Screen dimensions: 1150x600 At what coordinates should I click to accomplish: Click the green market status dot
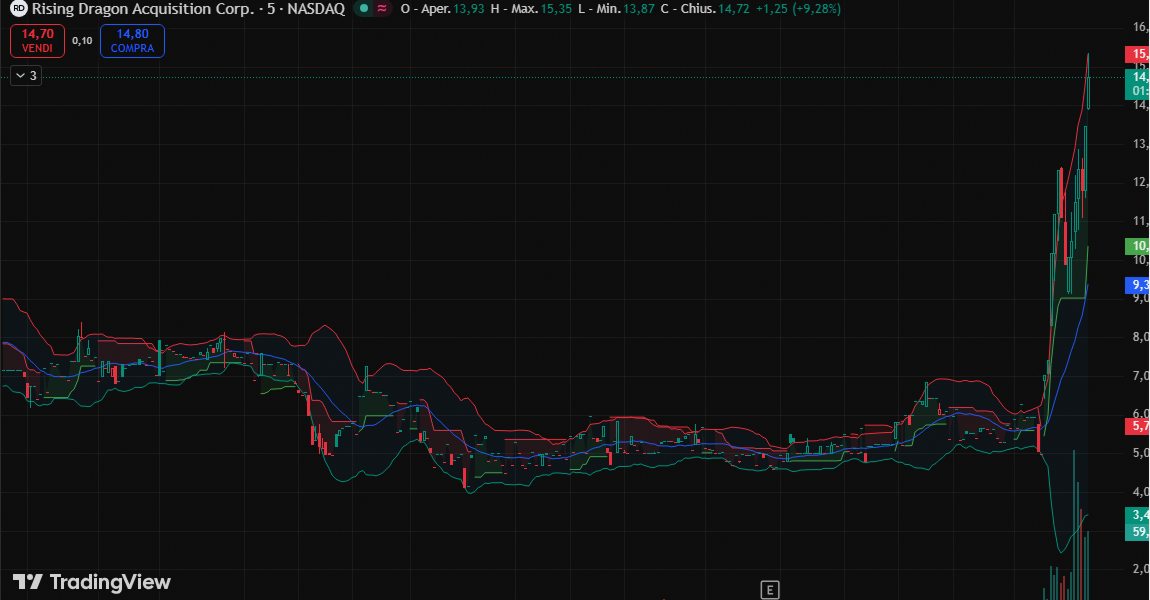click(x=364, y=9)
